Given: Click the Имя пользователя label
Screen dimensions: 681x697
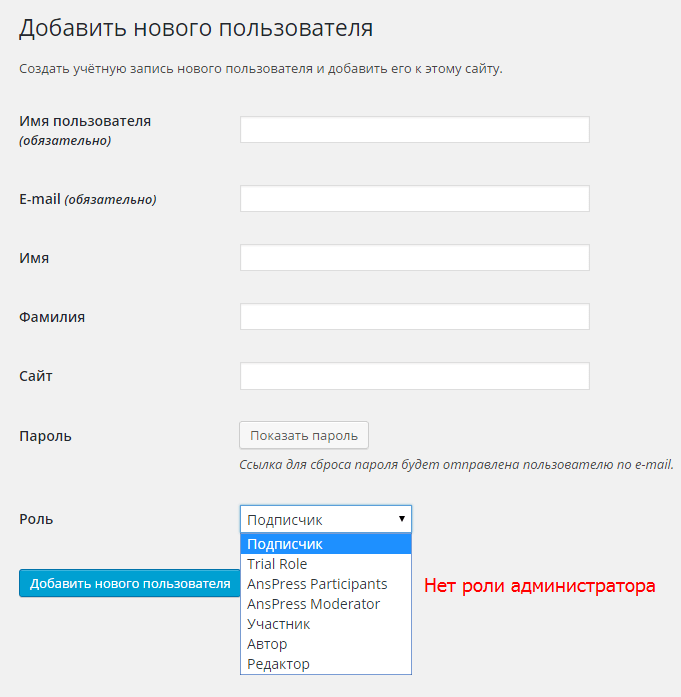Looking at the screenshot, I should [85, 121].
